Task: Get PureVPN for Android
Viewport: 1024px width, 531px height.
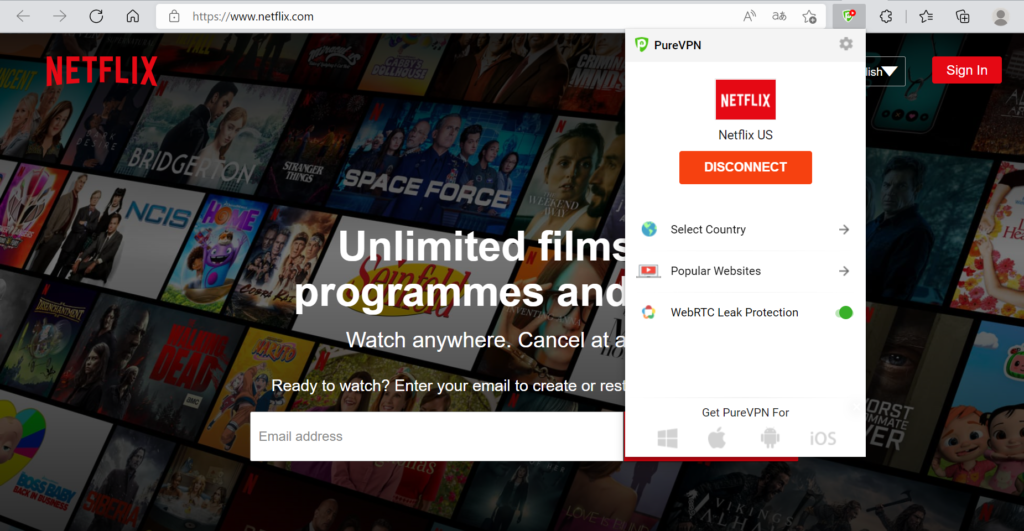Action: pos(770,438)
